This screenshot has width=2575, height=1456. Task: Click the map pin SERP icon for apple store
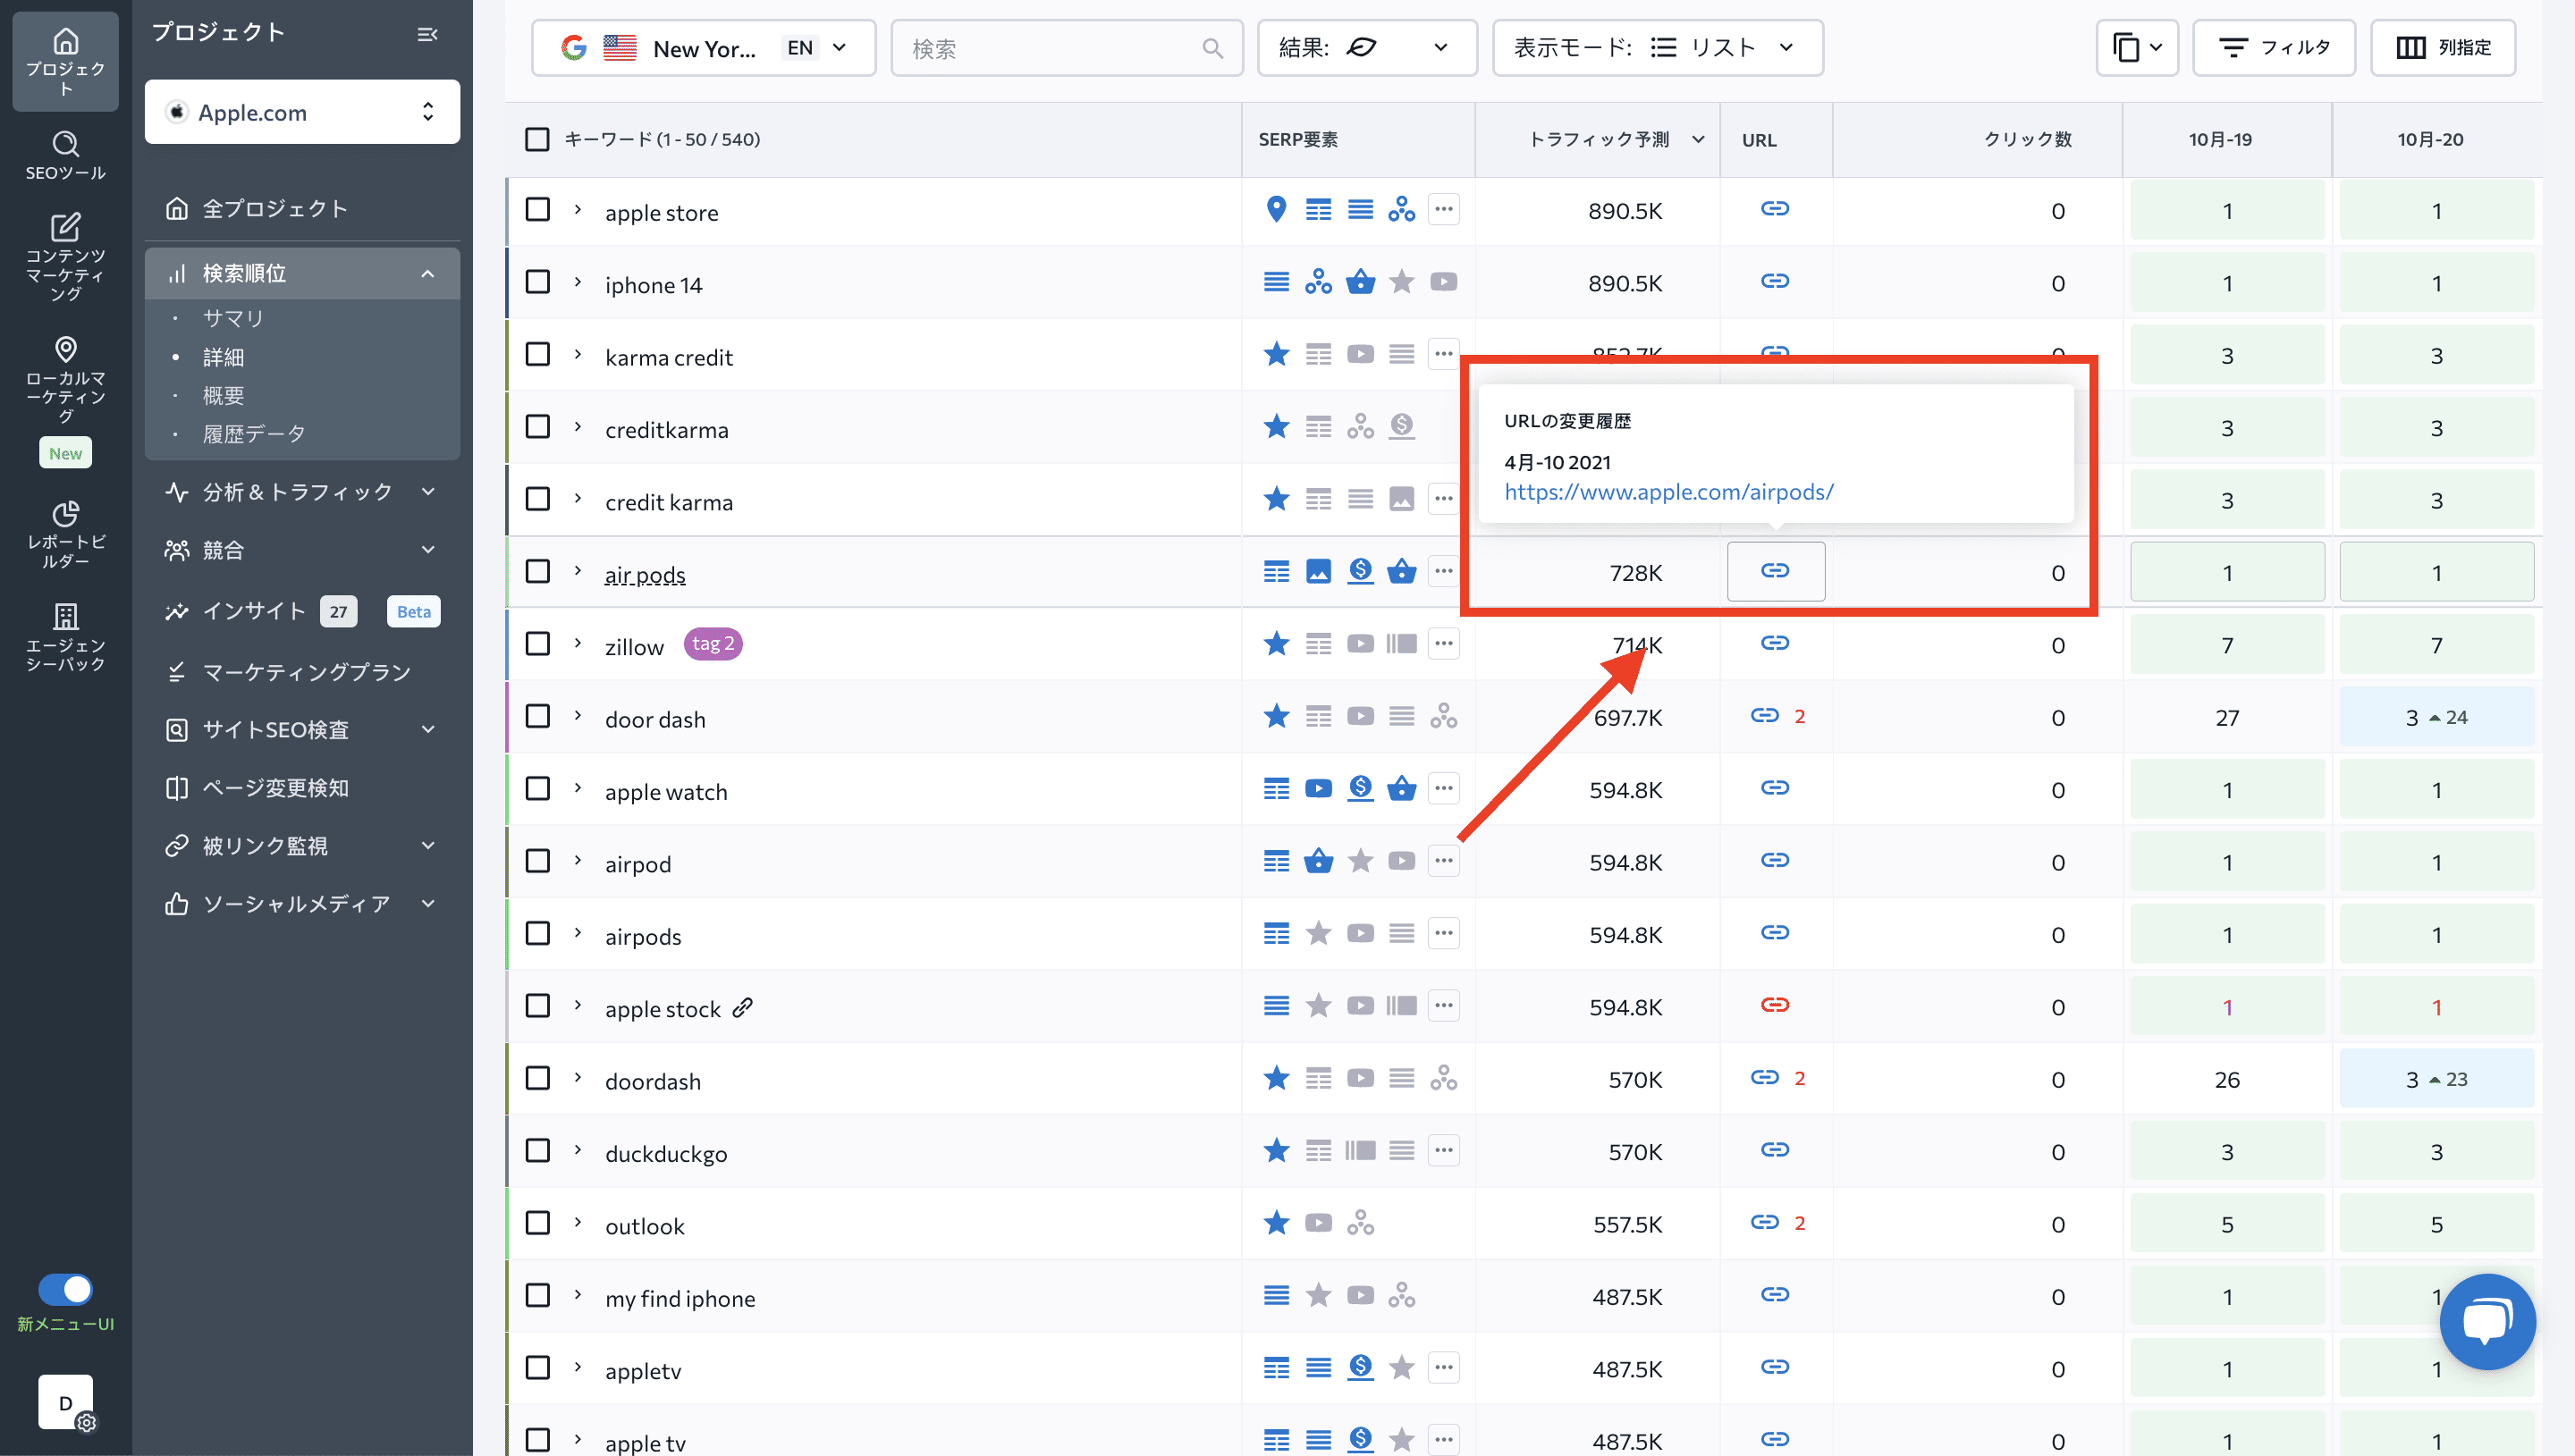1276,209
